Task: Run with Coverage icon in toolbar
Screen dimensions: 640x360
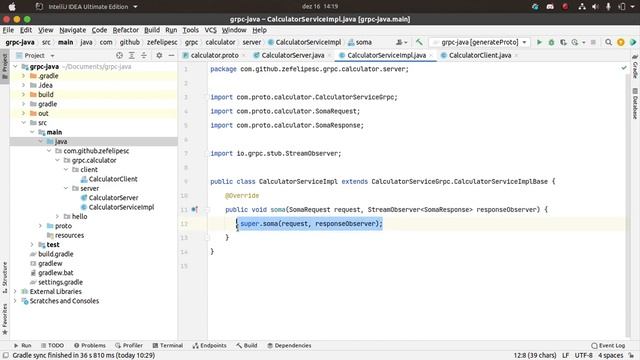Action: pyautogui.click(x=563, y=42)
